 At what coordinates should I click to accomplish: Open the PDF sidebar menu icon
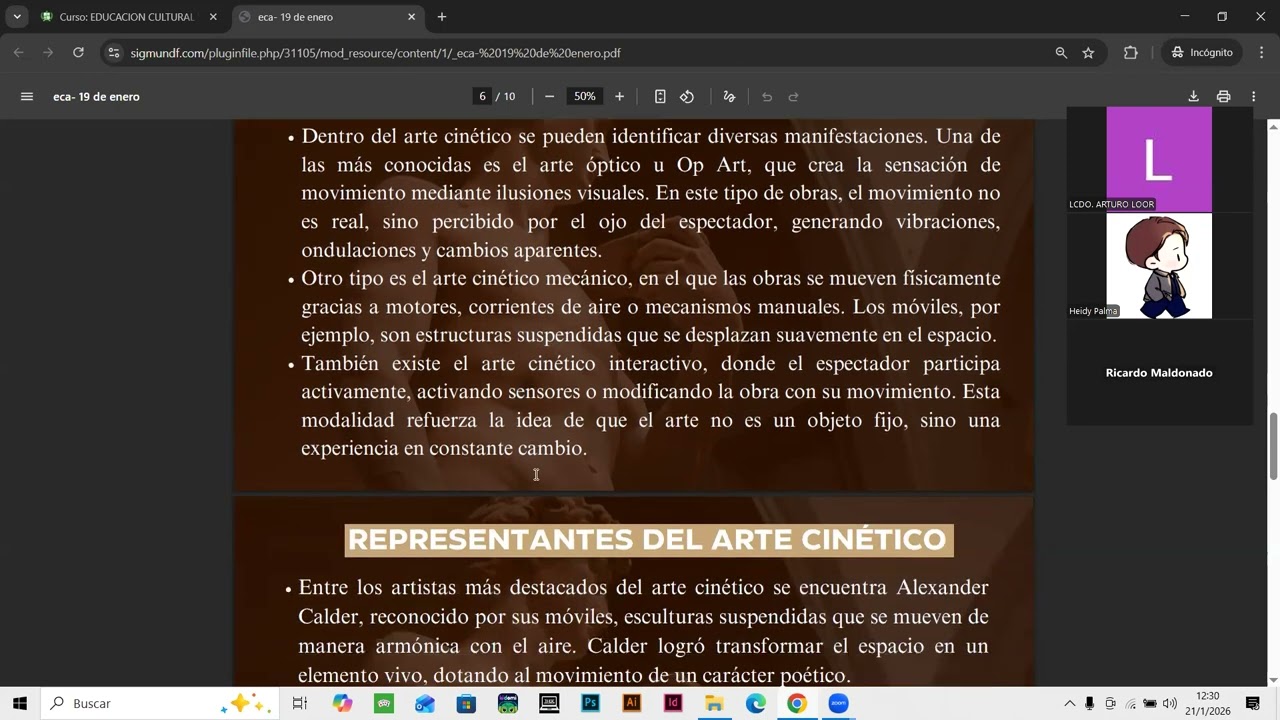[27, 97]
